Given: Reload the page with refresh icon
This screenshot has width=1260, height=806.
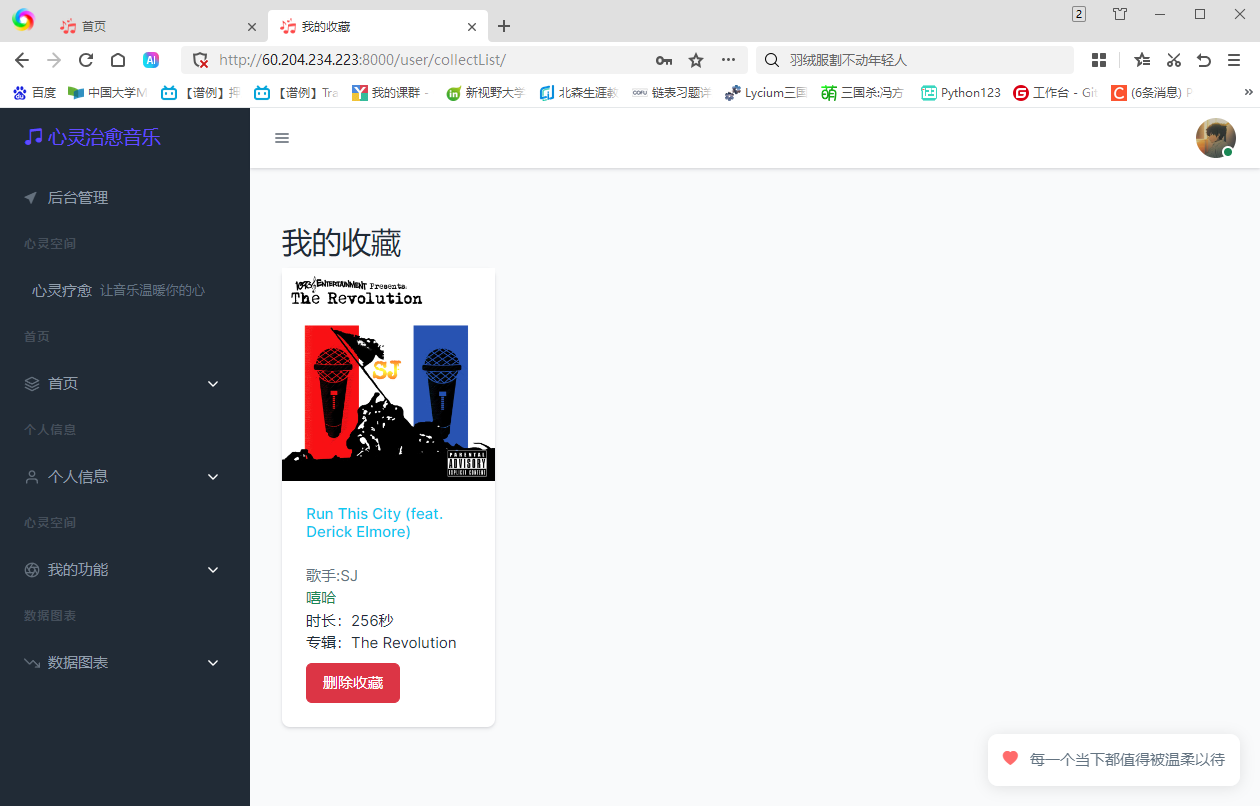Looking at the screenshot, I should [86, 60].
